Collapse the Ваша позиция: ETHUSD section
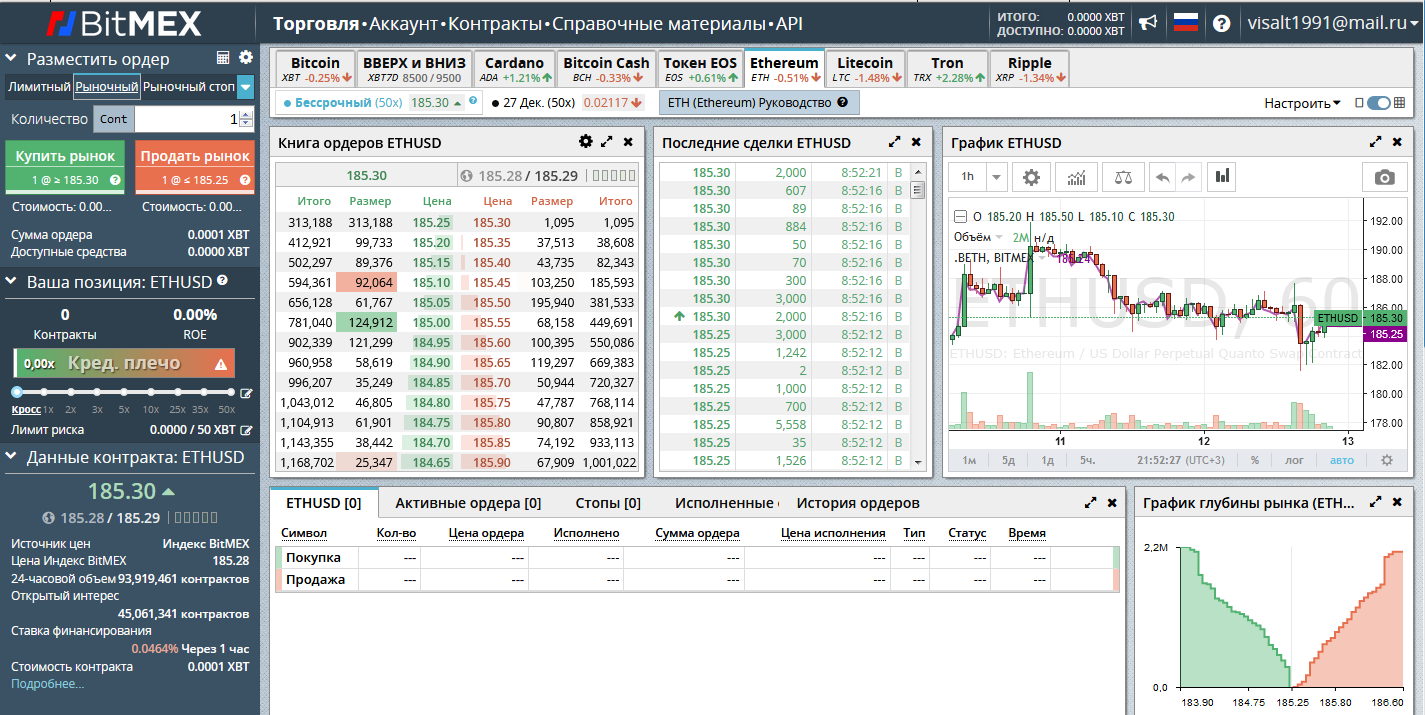The image size is (1425, 715). (12, 282)
